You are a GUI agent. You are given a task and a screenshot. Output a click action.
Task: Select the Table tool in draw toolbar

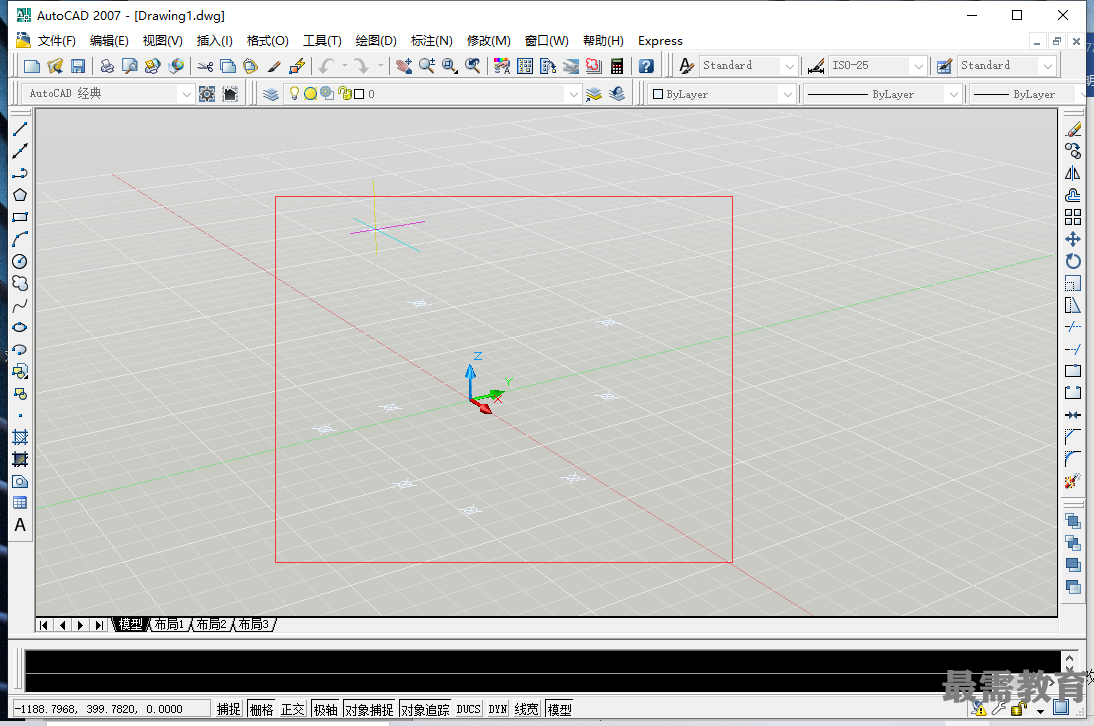click(20, 503)
